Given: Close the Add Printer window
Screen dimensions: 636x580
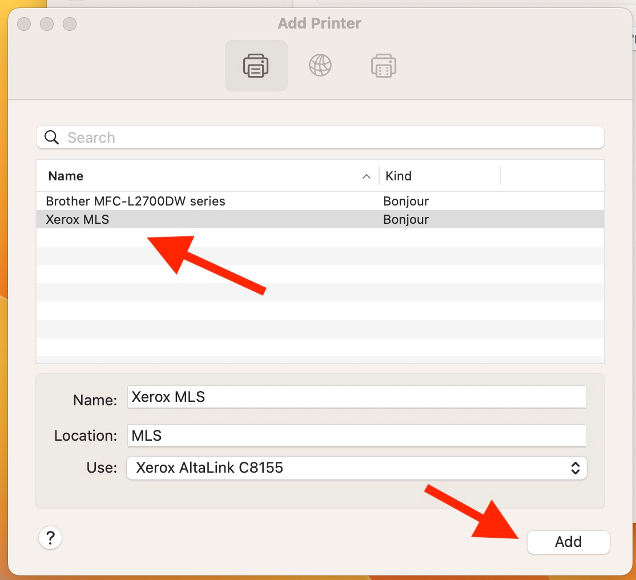Looking at the screenshot, I should 24,24.
